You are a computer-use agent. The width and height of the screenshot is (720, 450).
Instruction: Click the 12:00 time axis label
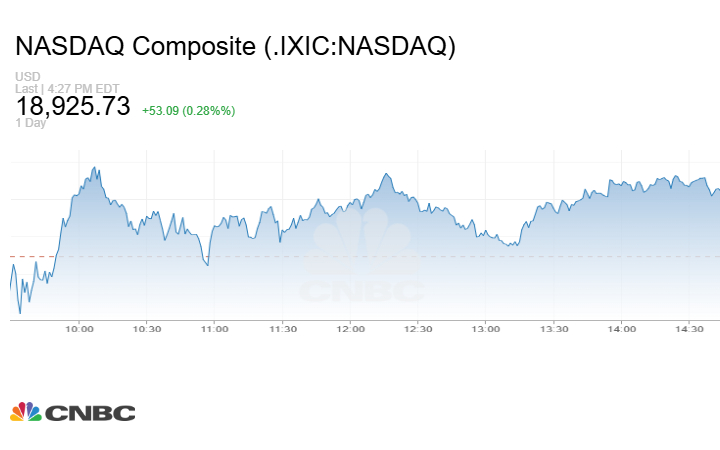click(350, 329)
